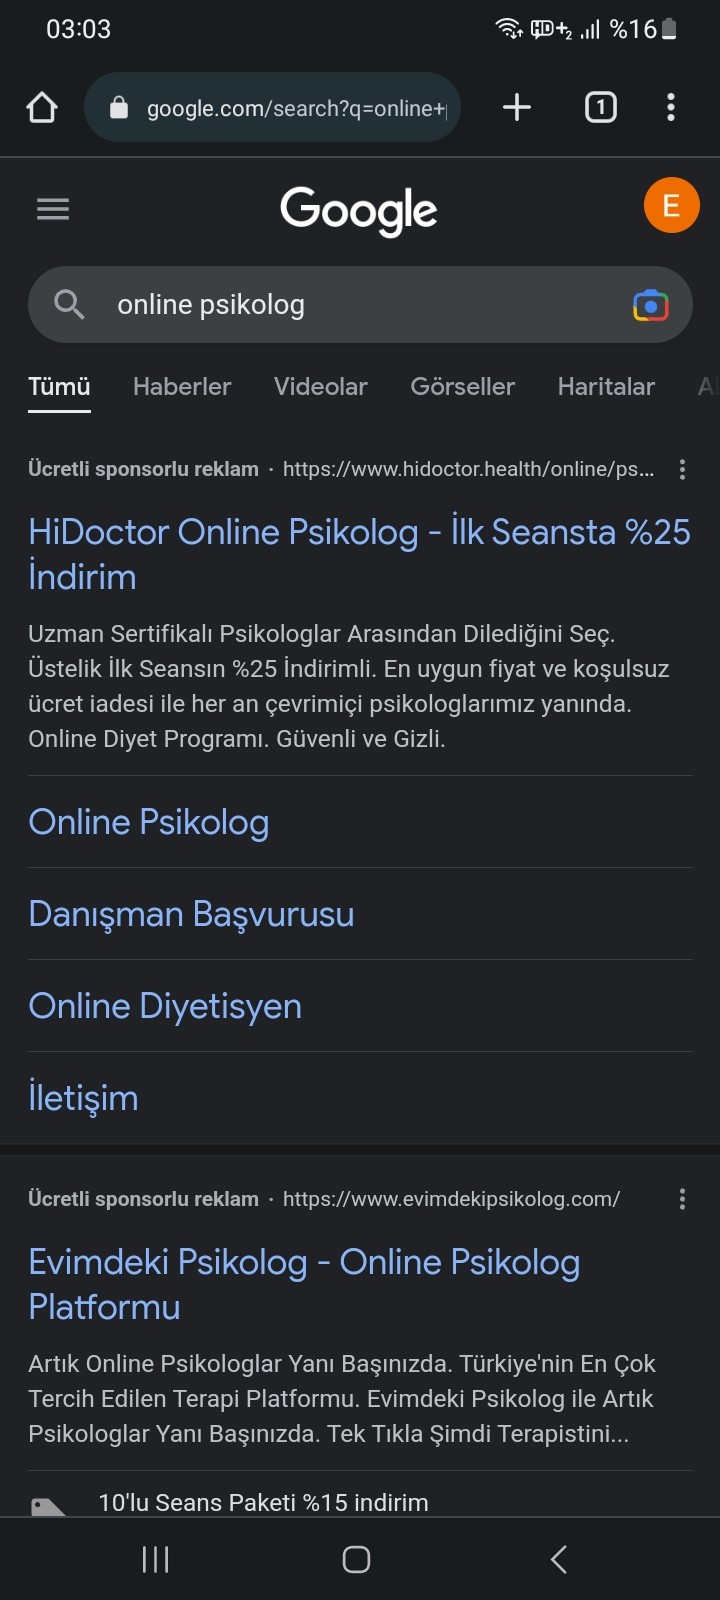Tap the address bar URL
Viewport: 720px width, 1600px height.
(x=295, y=108)
